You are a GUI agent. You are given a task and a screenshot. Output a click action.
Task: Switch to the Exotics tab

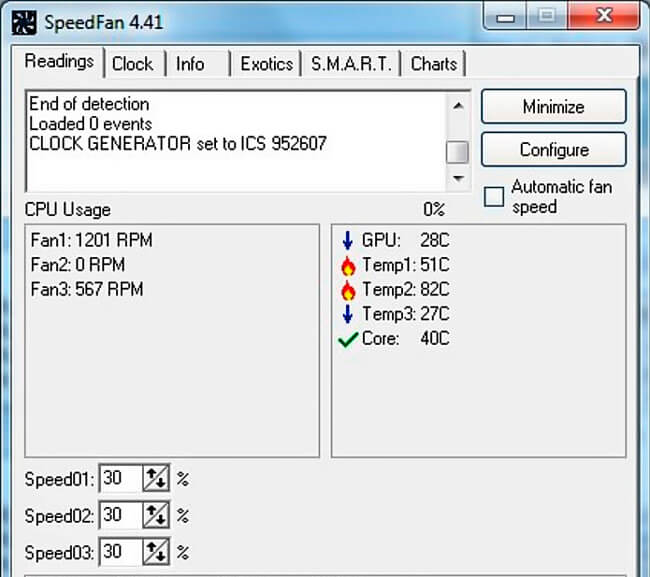[267, 64]
